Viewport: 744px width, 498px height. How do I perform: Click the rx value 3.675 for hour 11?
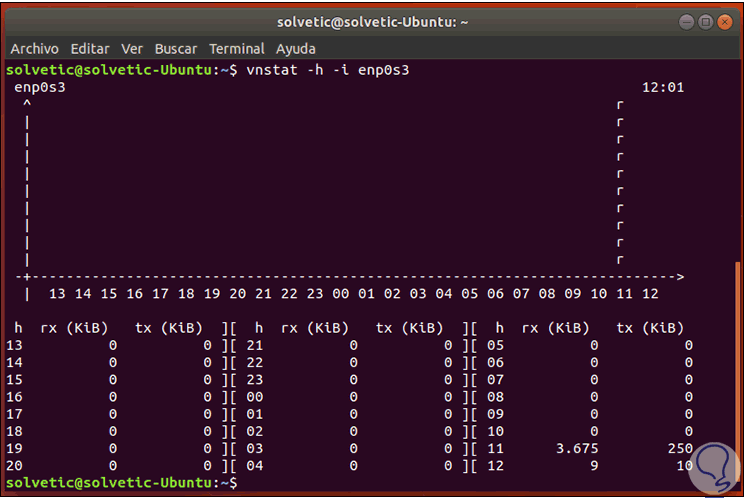(577, 448)
